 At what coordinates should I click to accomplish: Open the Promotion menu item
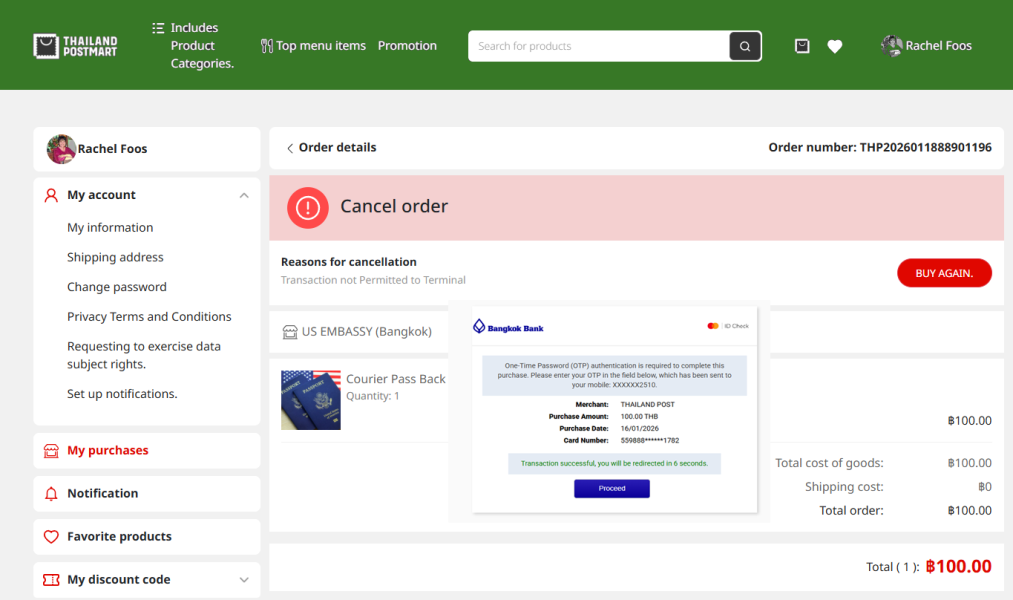point(407,46)
